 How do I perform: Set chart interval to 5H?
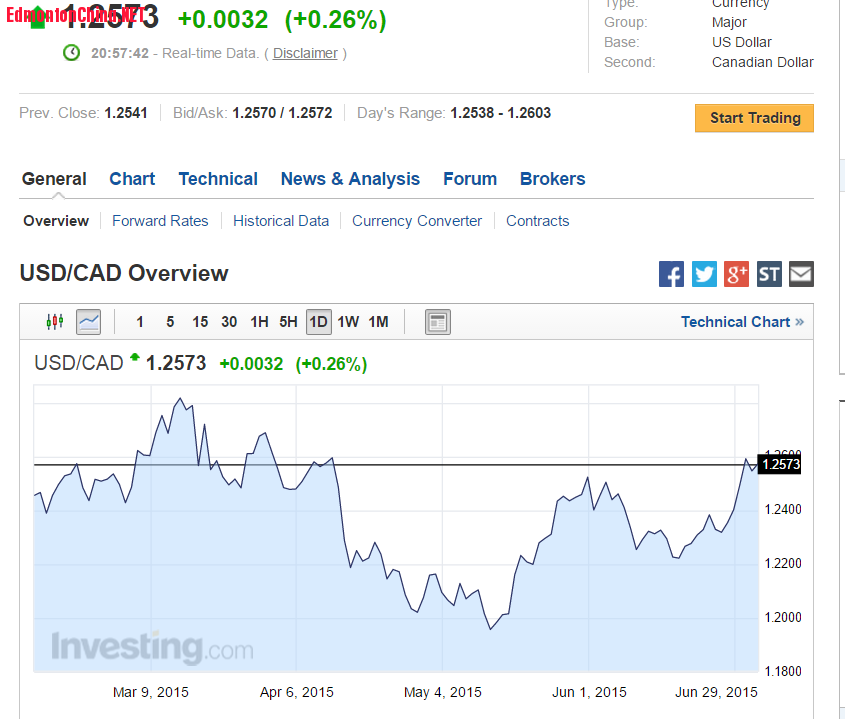pos(288,322)
